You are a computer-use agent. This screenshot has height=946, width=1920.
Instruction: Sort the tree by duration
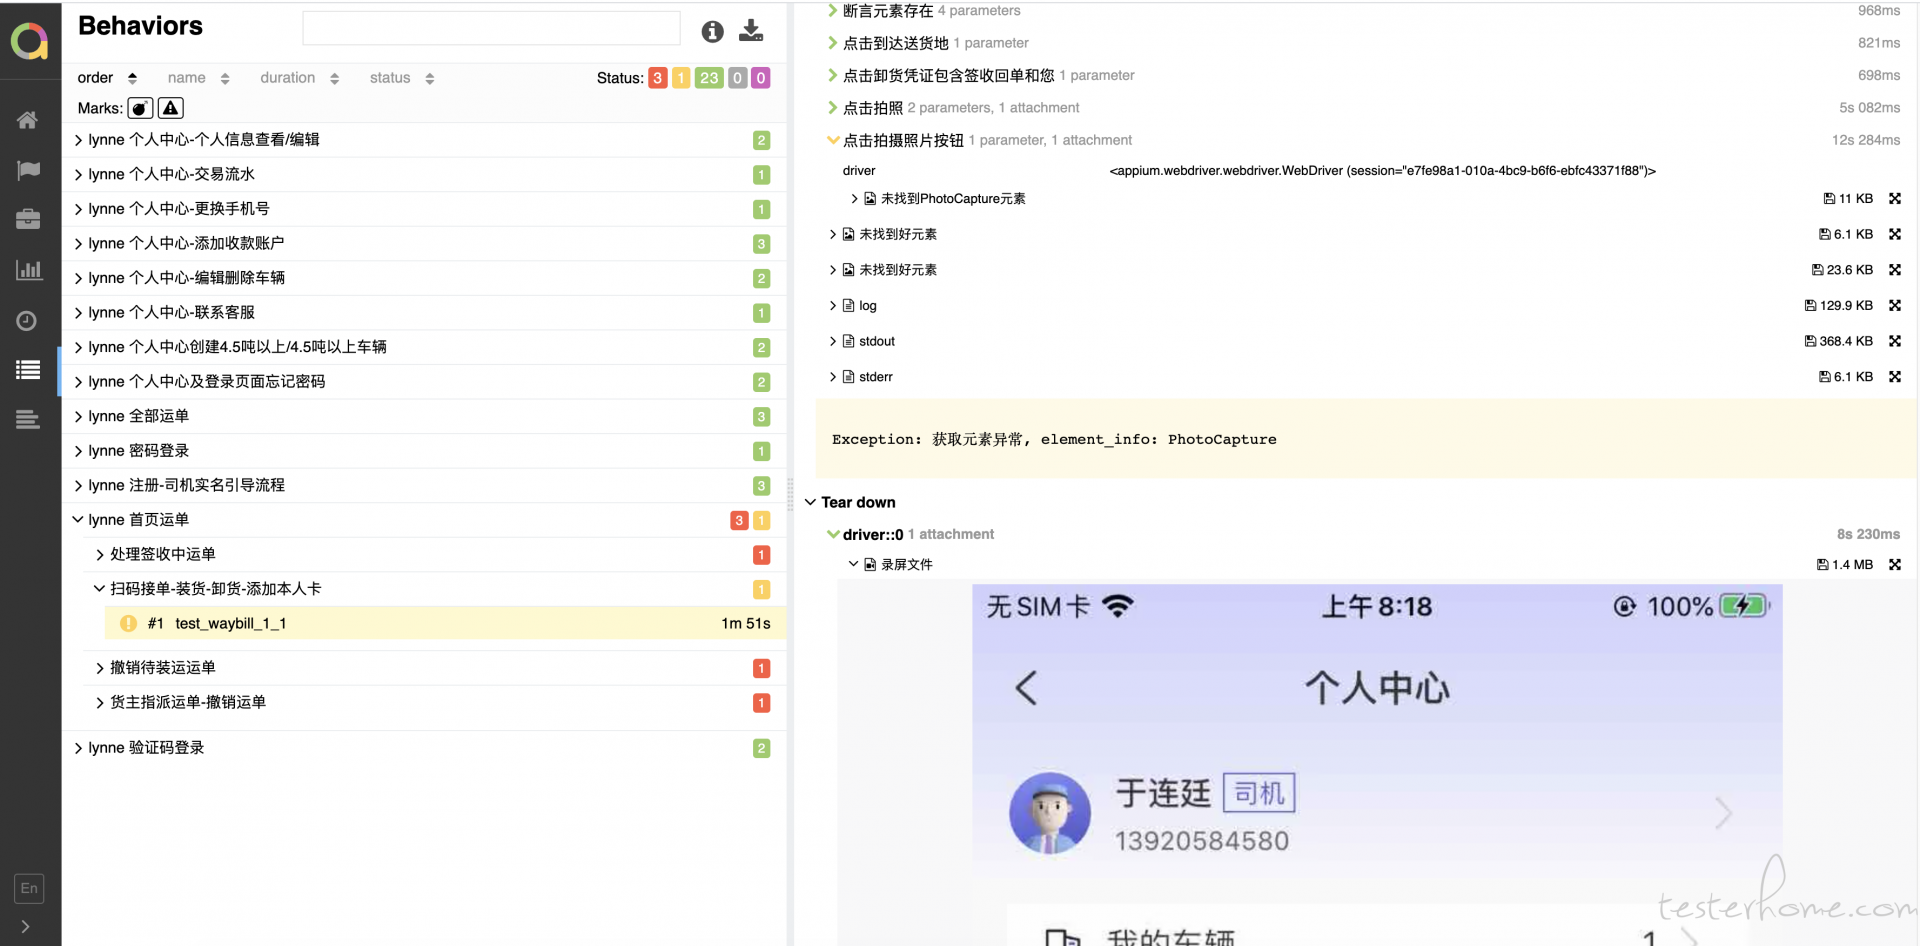[x=299, y=78]
